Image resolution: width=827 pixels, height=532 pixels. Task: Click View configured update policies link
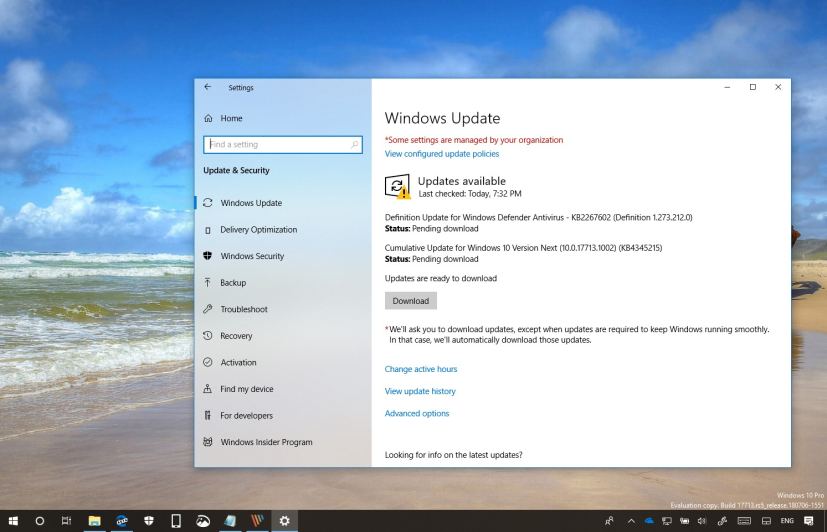tap(442, 154)
